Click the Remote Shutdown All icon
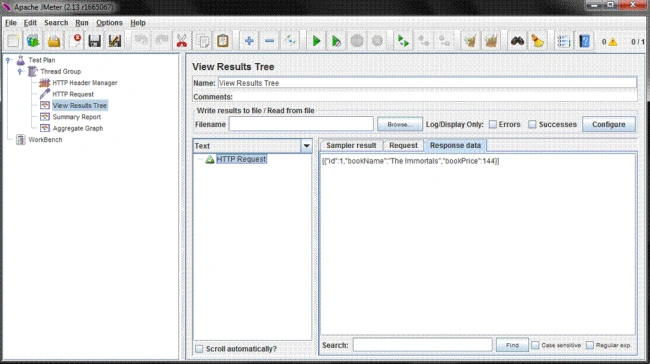 coord(444,41)
